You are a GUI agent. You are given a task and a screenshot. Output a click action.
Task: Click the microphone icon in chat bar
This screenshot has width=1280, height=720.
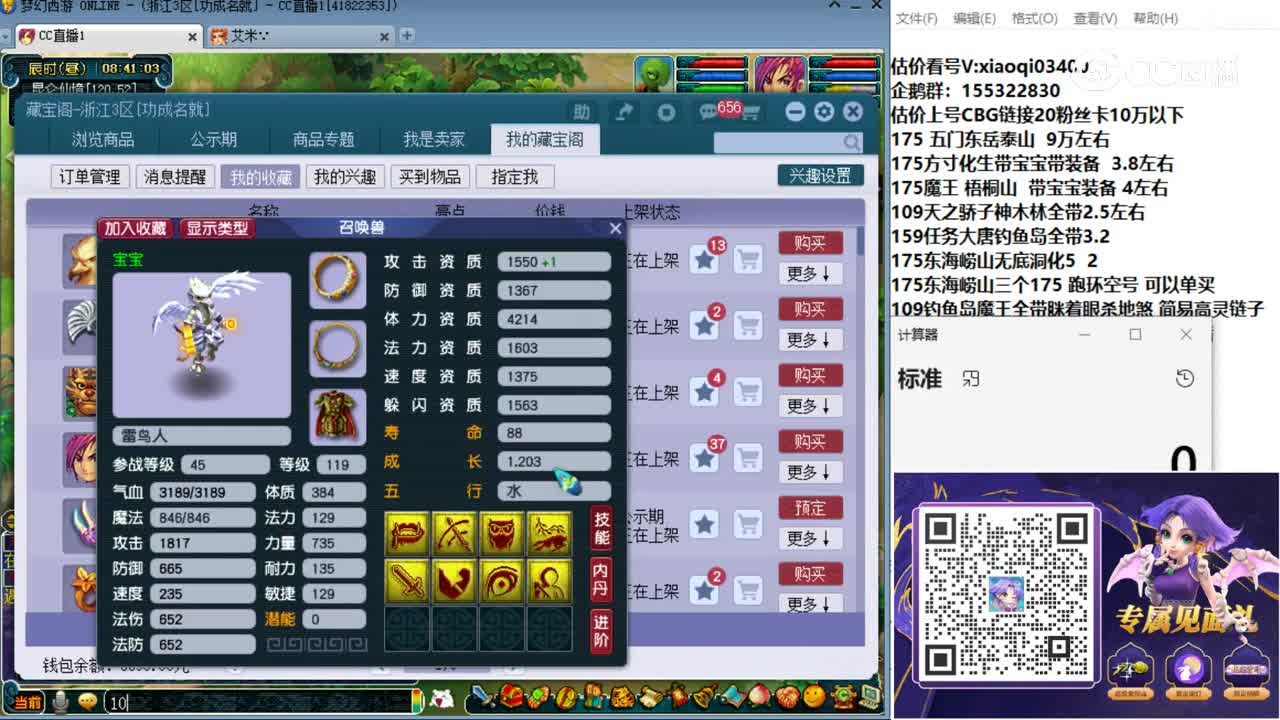coord(61,702)
